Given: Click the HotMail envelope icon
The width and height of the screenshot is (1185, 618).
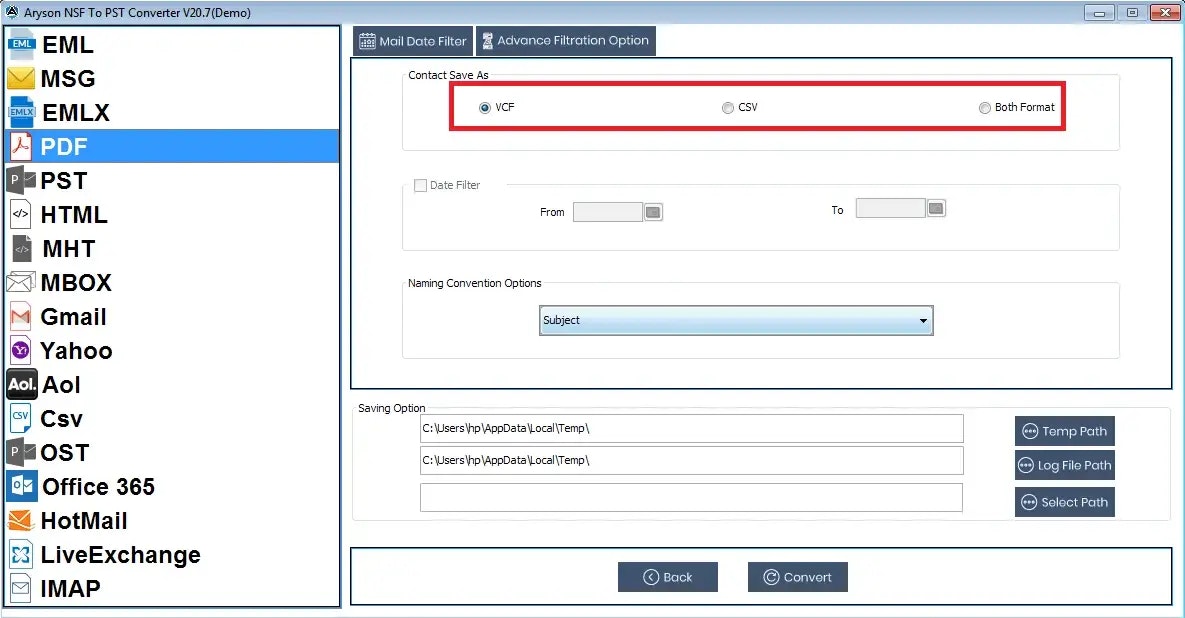Looking at the screenshot, I should coord(20,520).
